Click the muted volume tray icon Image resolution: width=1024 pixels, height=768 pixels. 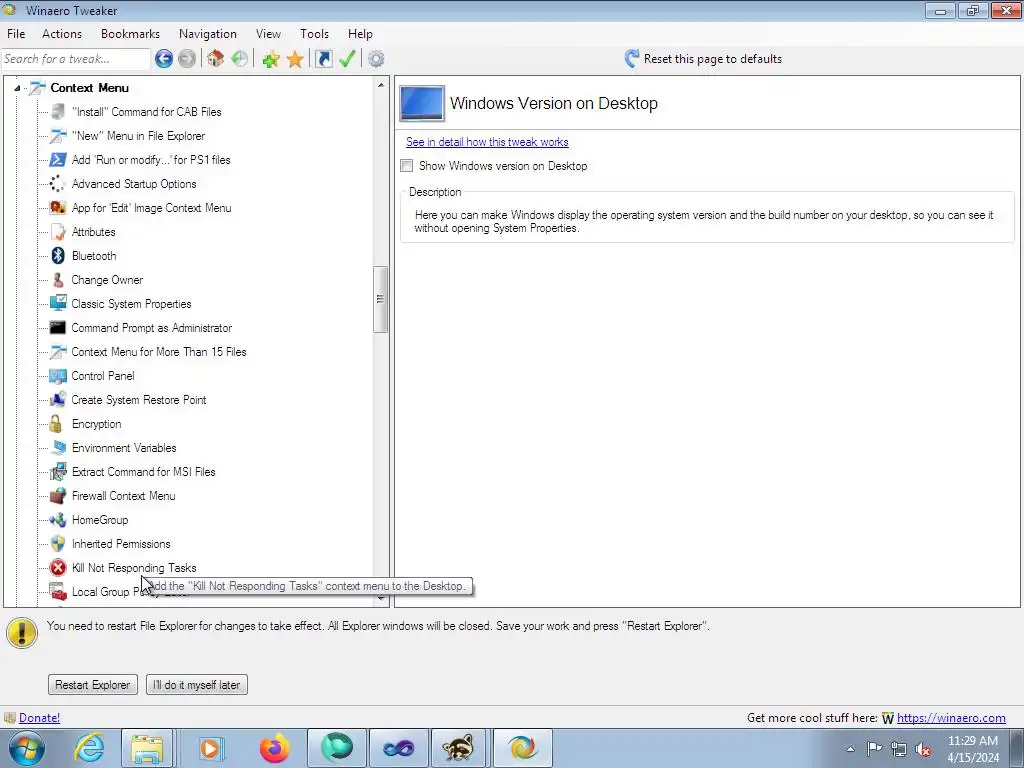coord(923,750)
